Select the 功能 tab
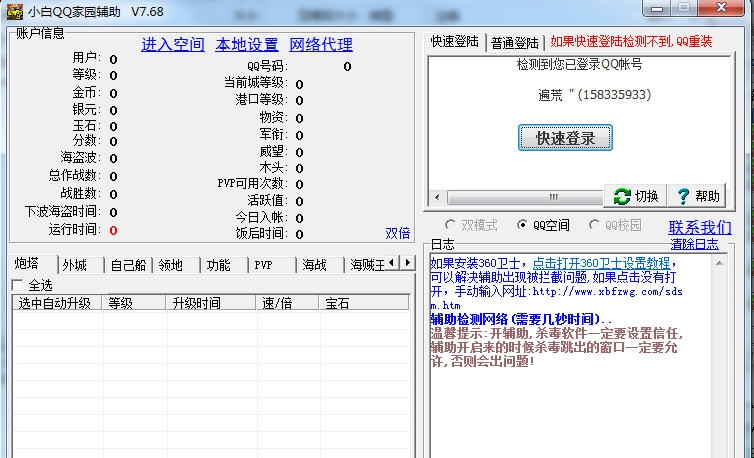 [x=224, y=265]
